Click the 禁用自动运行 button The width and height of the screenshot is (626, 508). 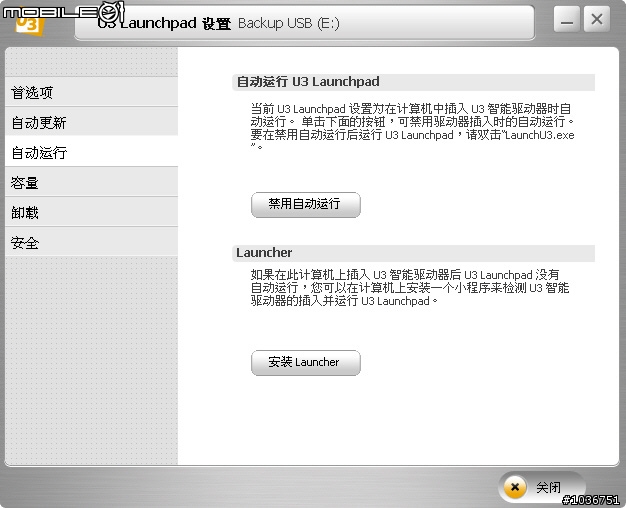point(305,204)
